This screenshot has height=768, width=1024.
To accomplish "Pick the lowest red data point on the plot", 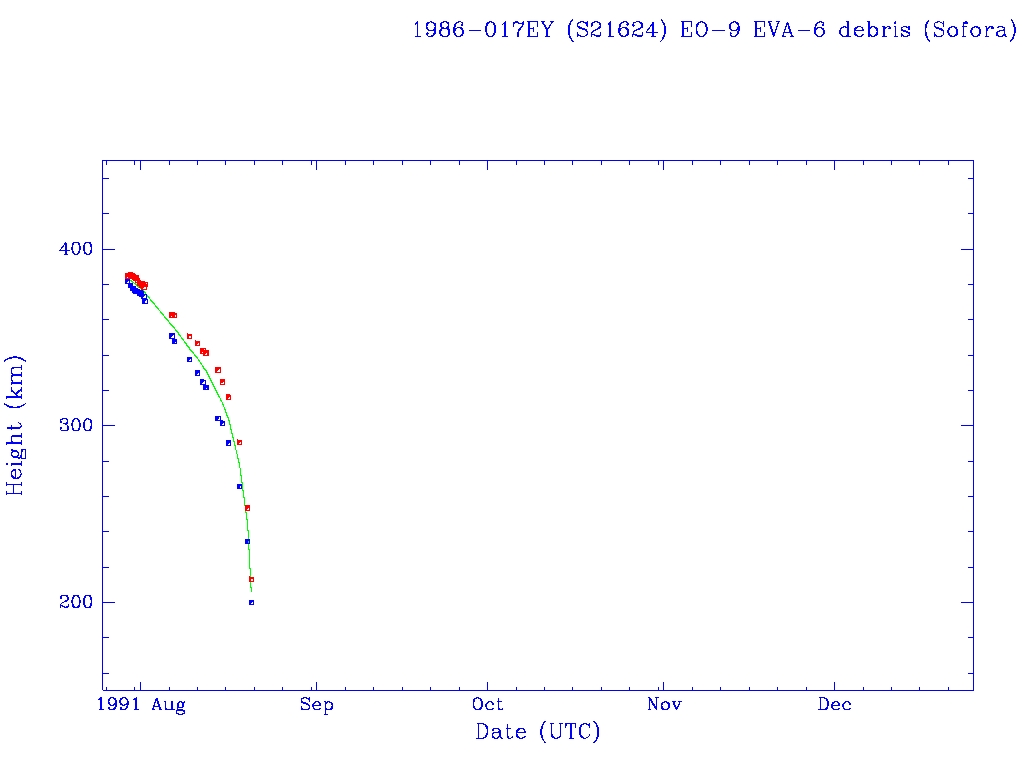I will 251,579.
